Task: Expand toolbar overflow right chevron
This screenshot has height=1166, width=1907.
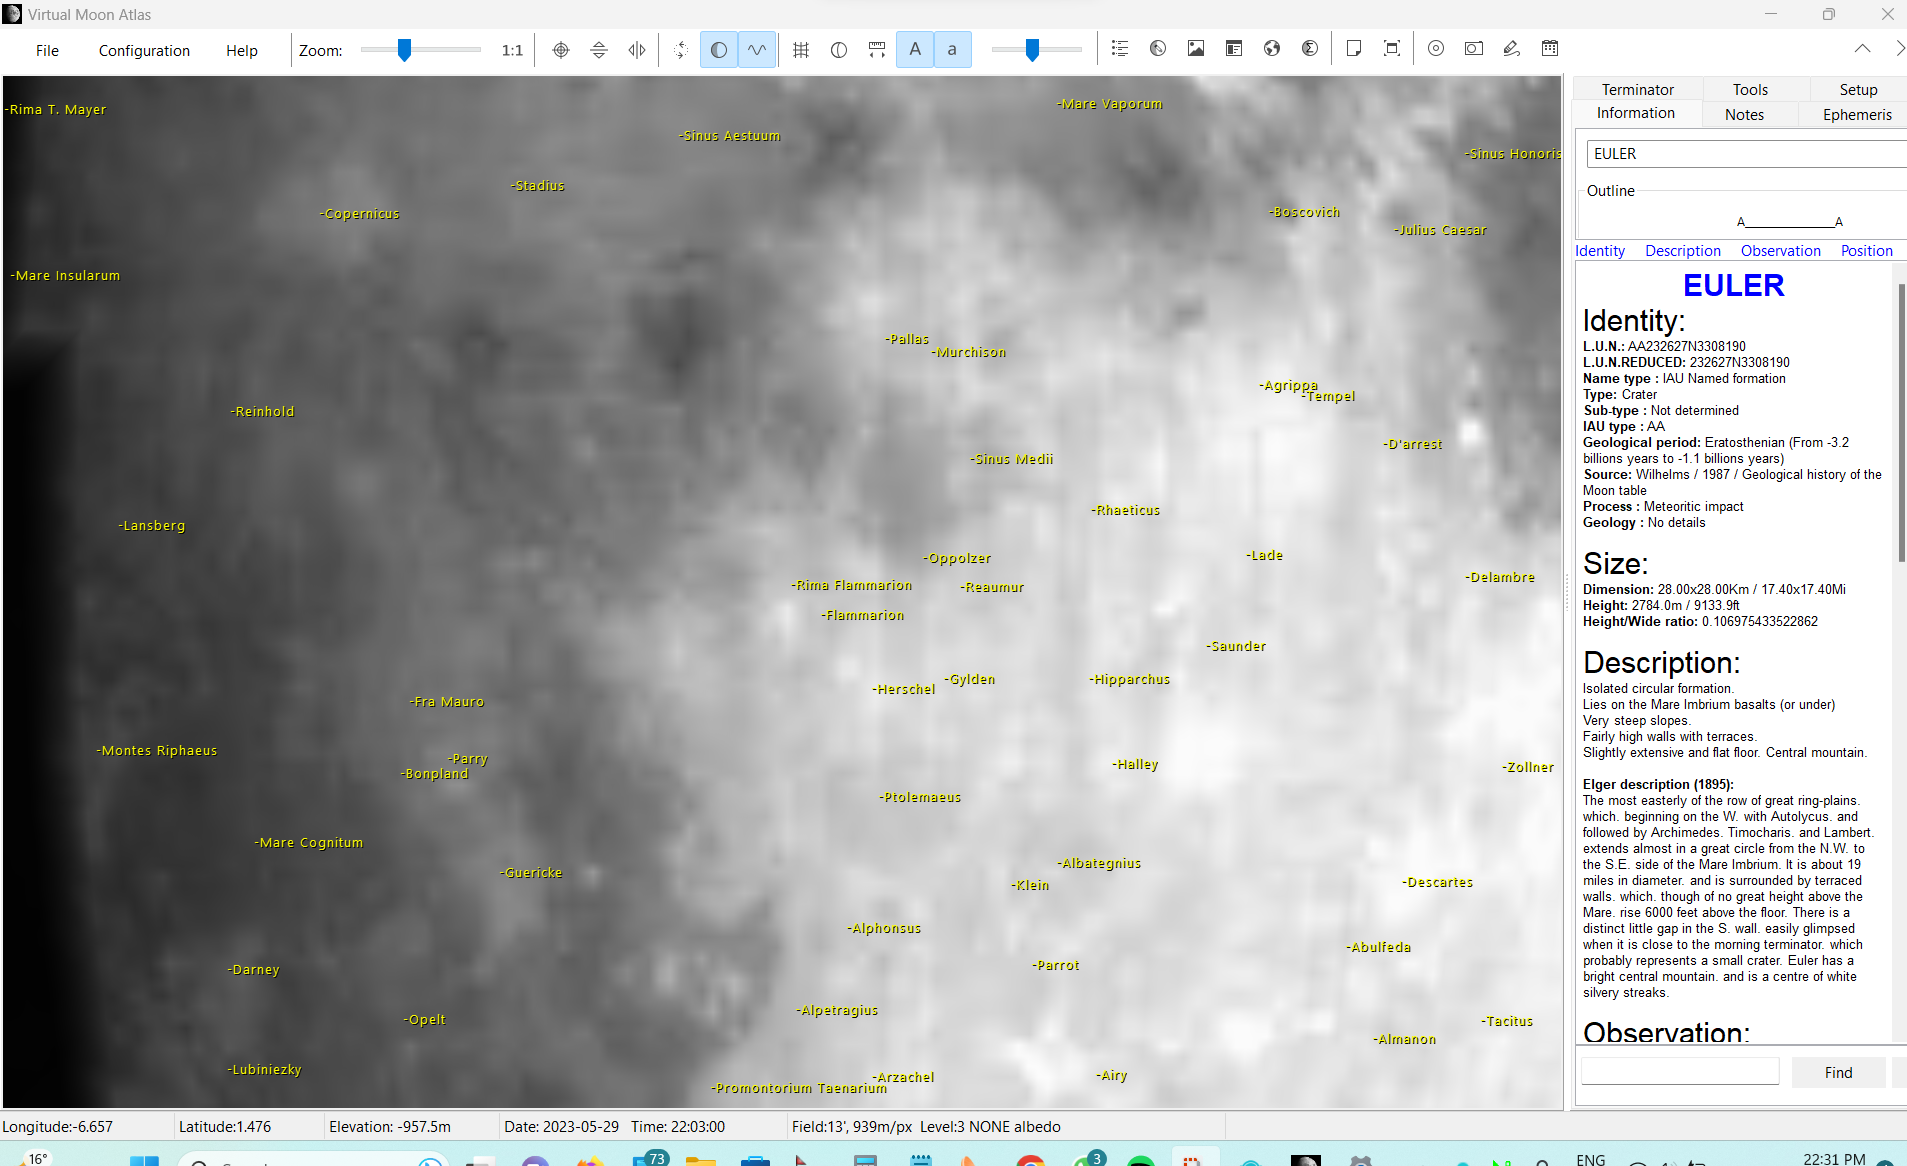Action: [x=1900, y=49]
